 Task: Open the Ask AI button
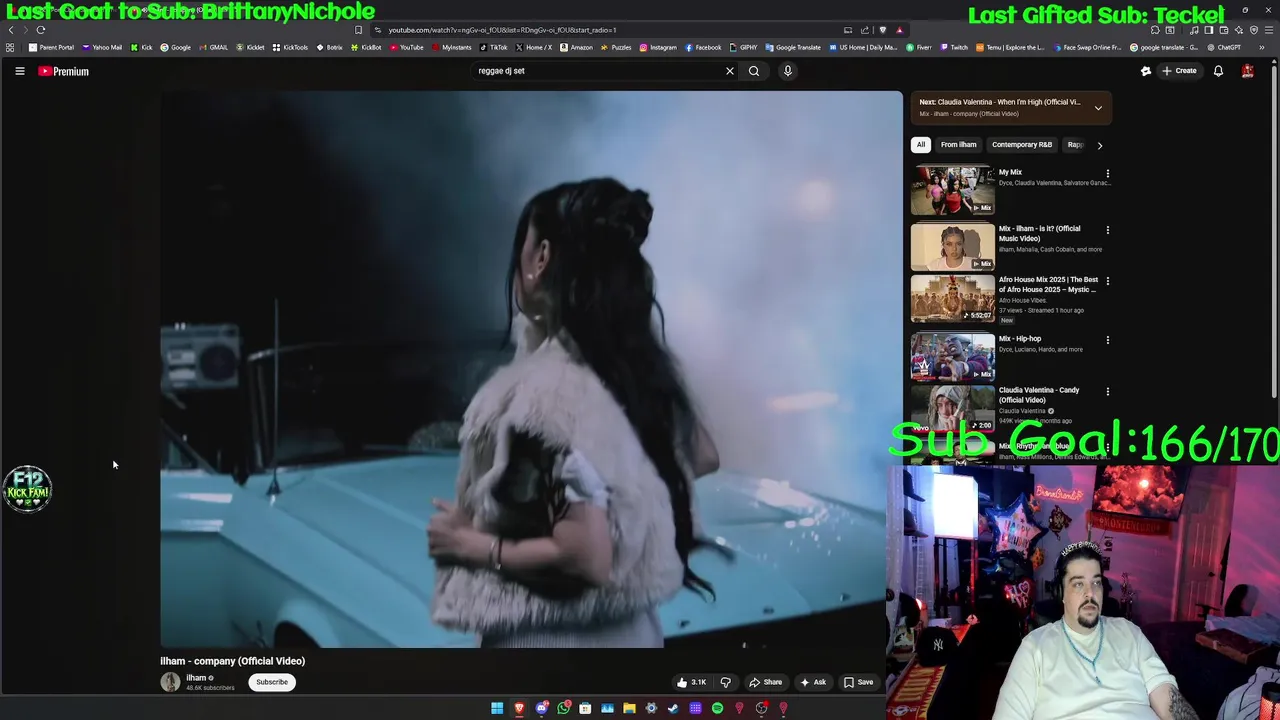coord(813,682)
